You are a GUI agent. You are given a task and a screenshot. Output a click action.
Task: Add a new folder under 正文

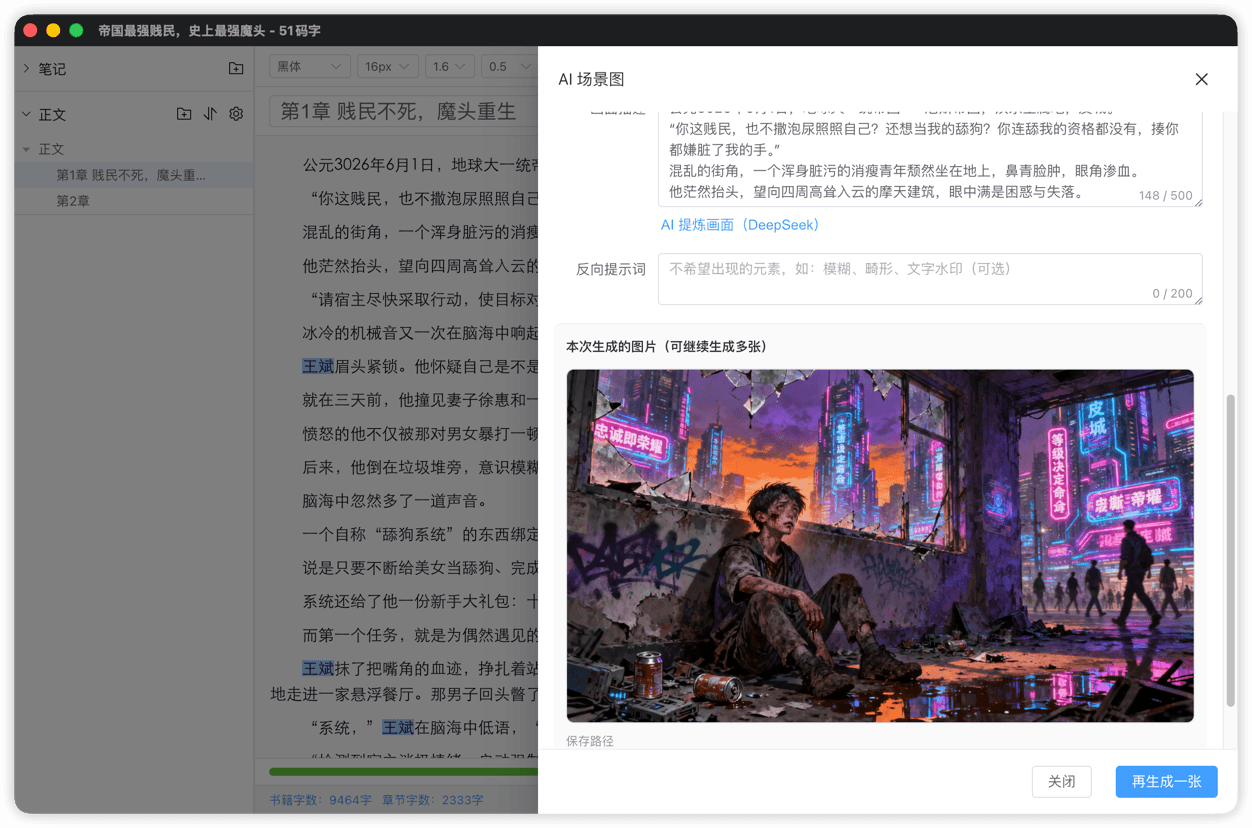click(x=184, y=114)
